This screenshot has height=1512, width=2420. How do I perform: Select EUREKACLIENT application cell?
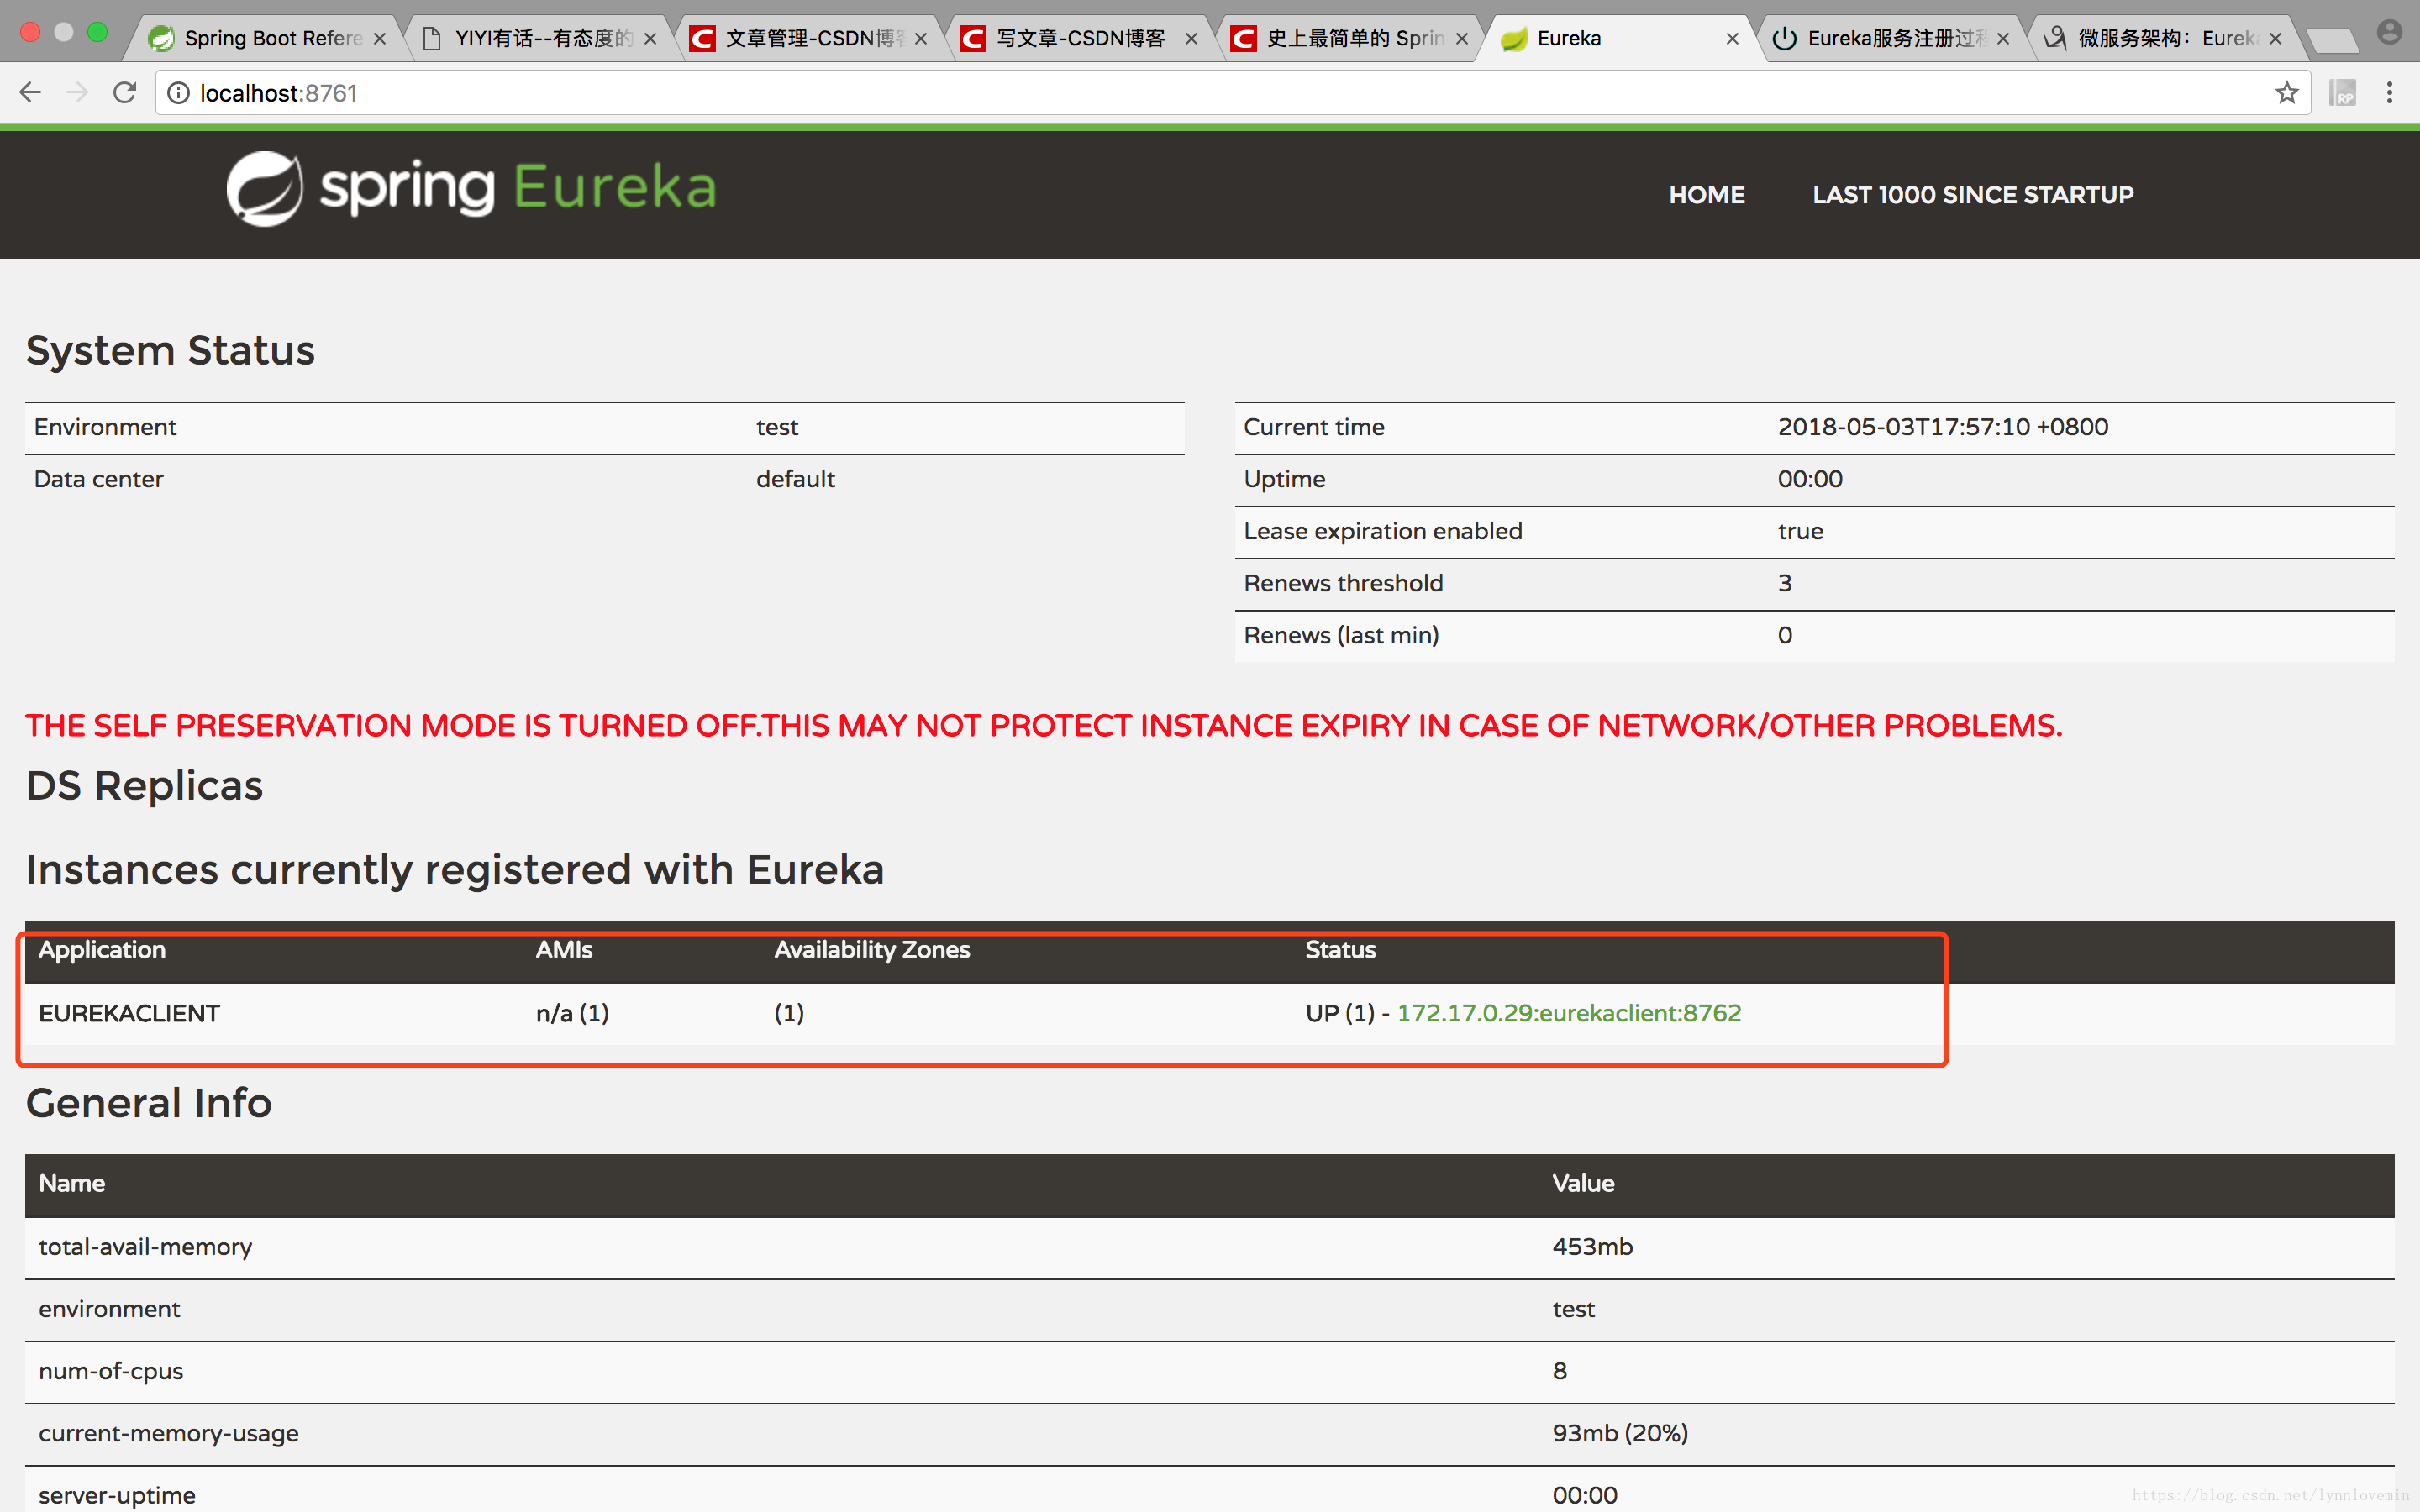coord(129,1013)
